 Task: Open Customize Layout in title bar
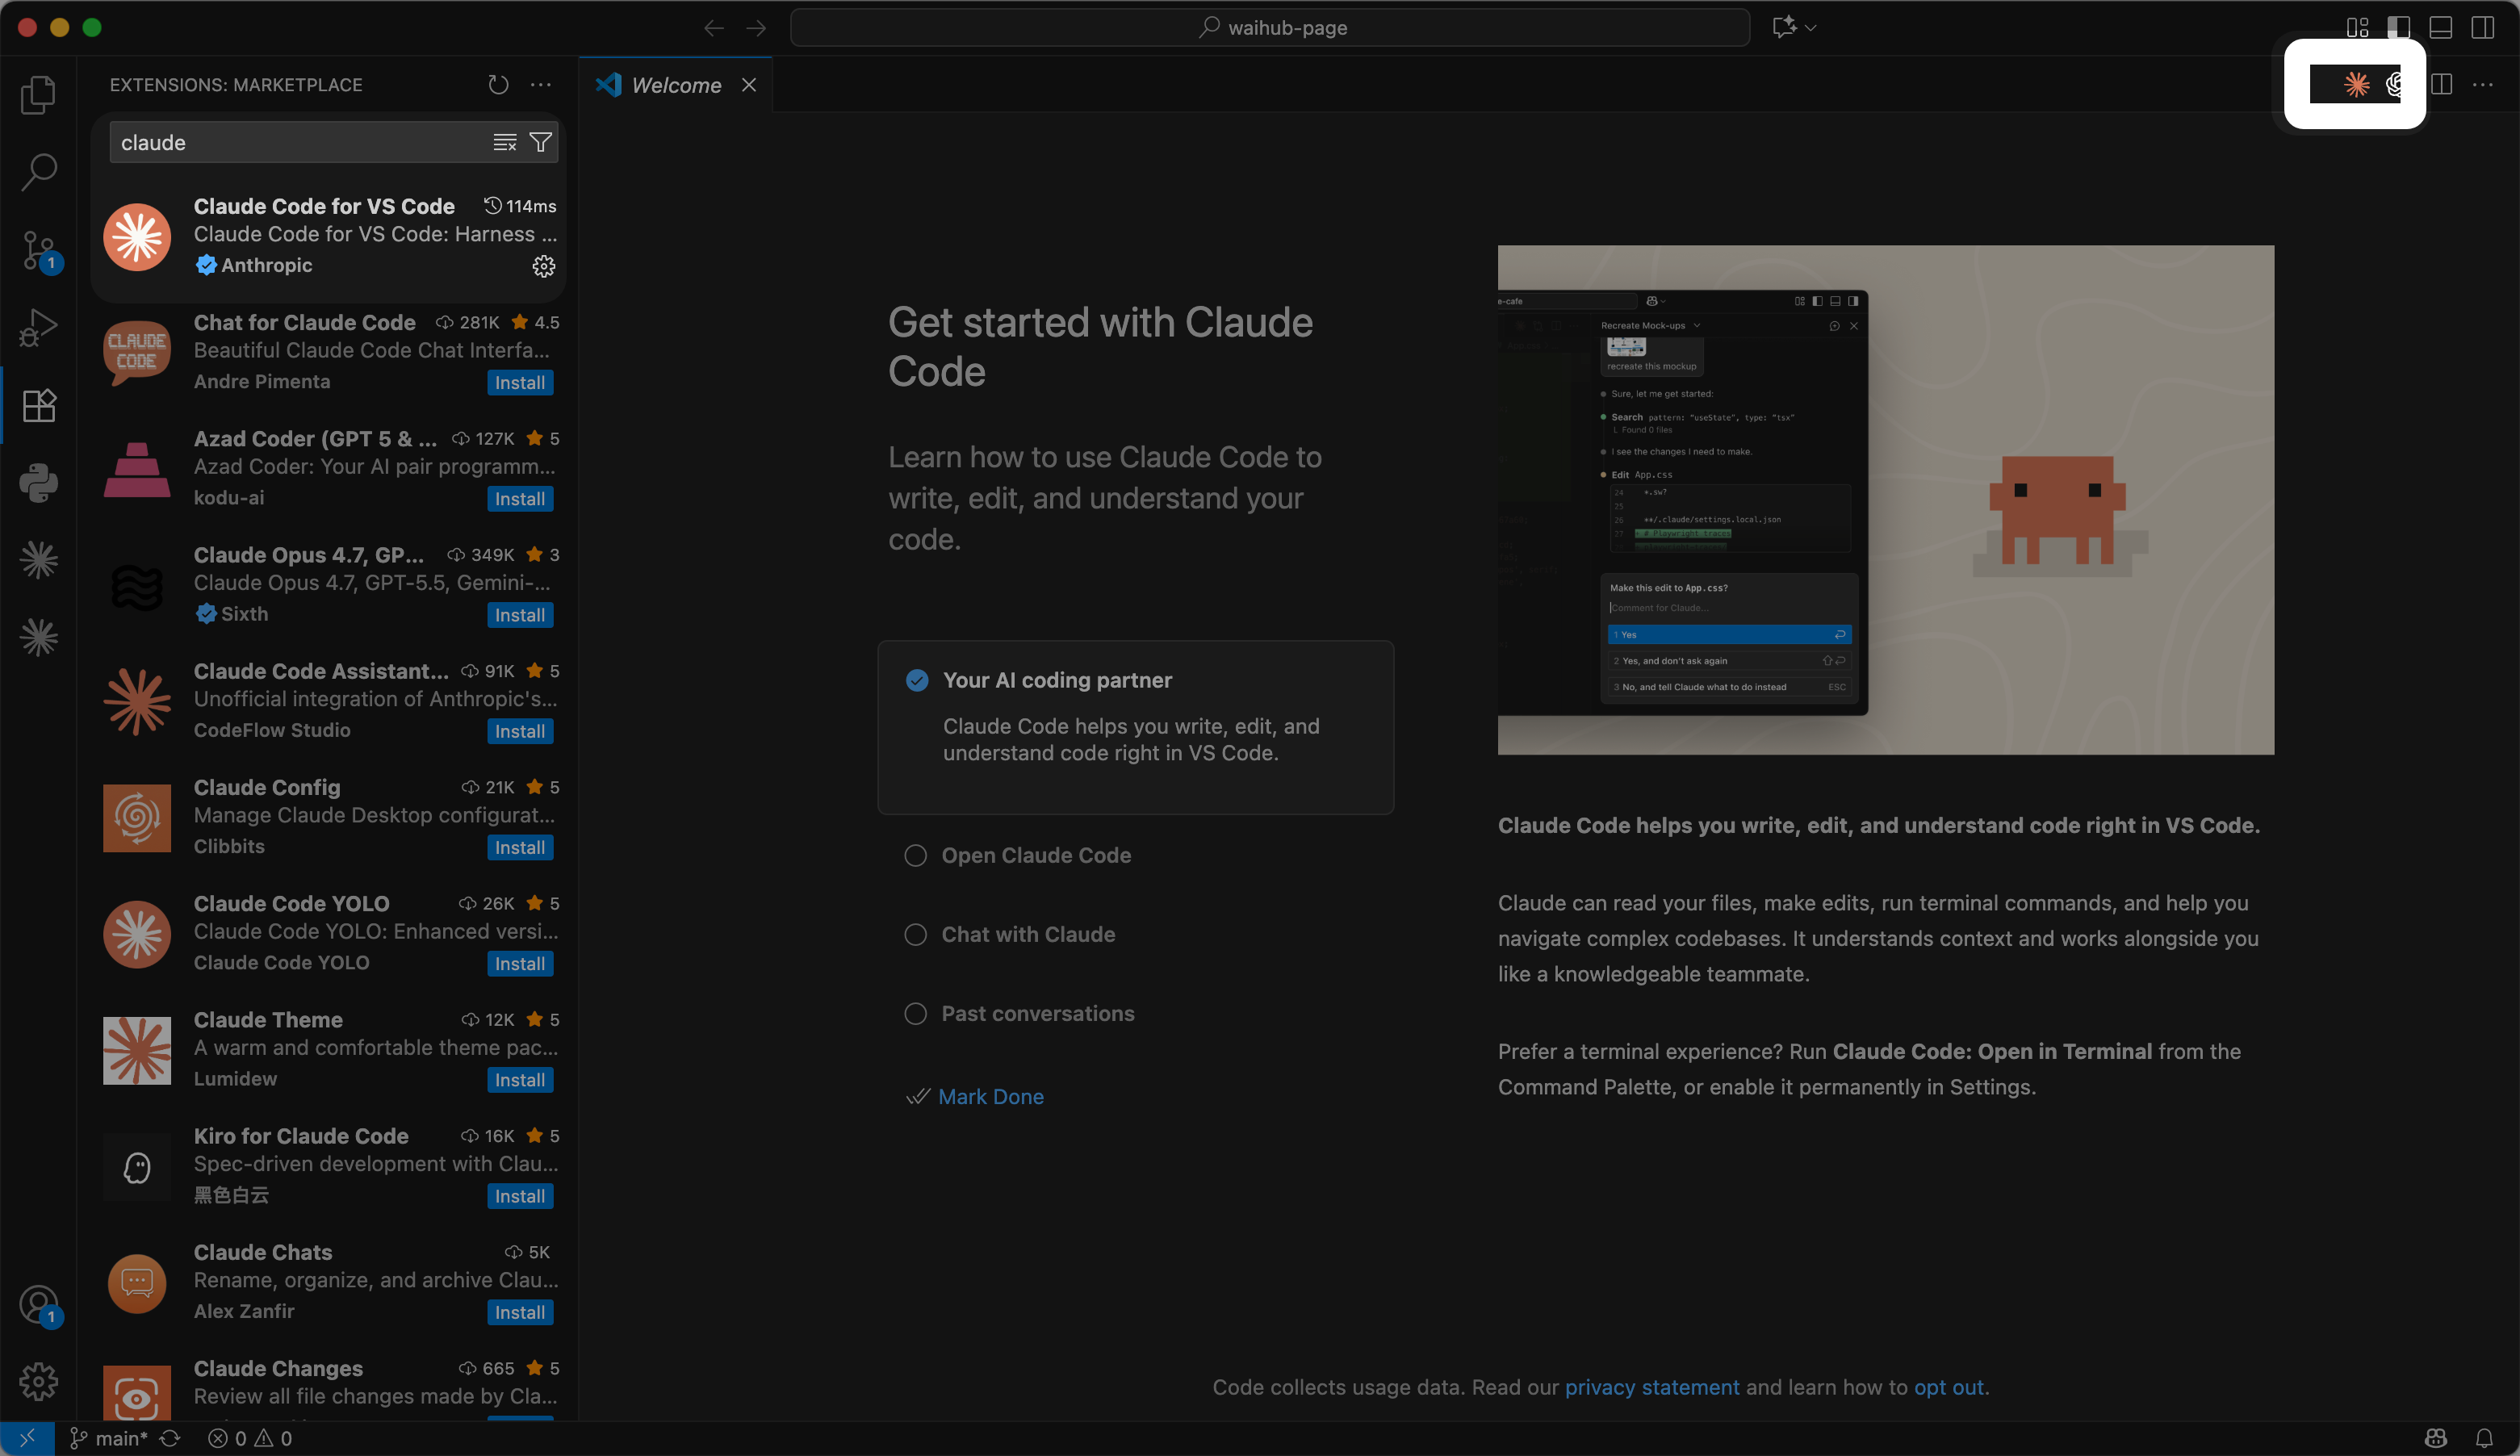2357,27
